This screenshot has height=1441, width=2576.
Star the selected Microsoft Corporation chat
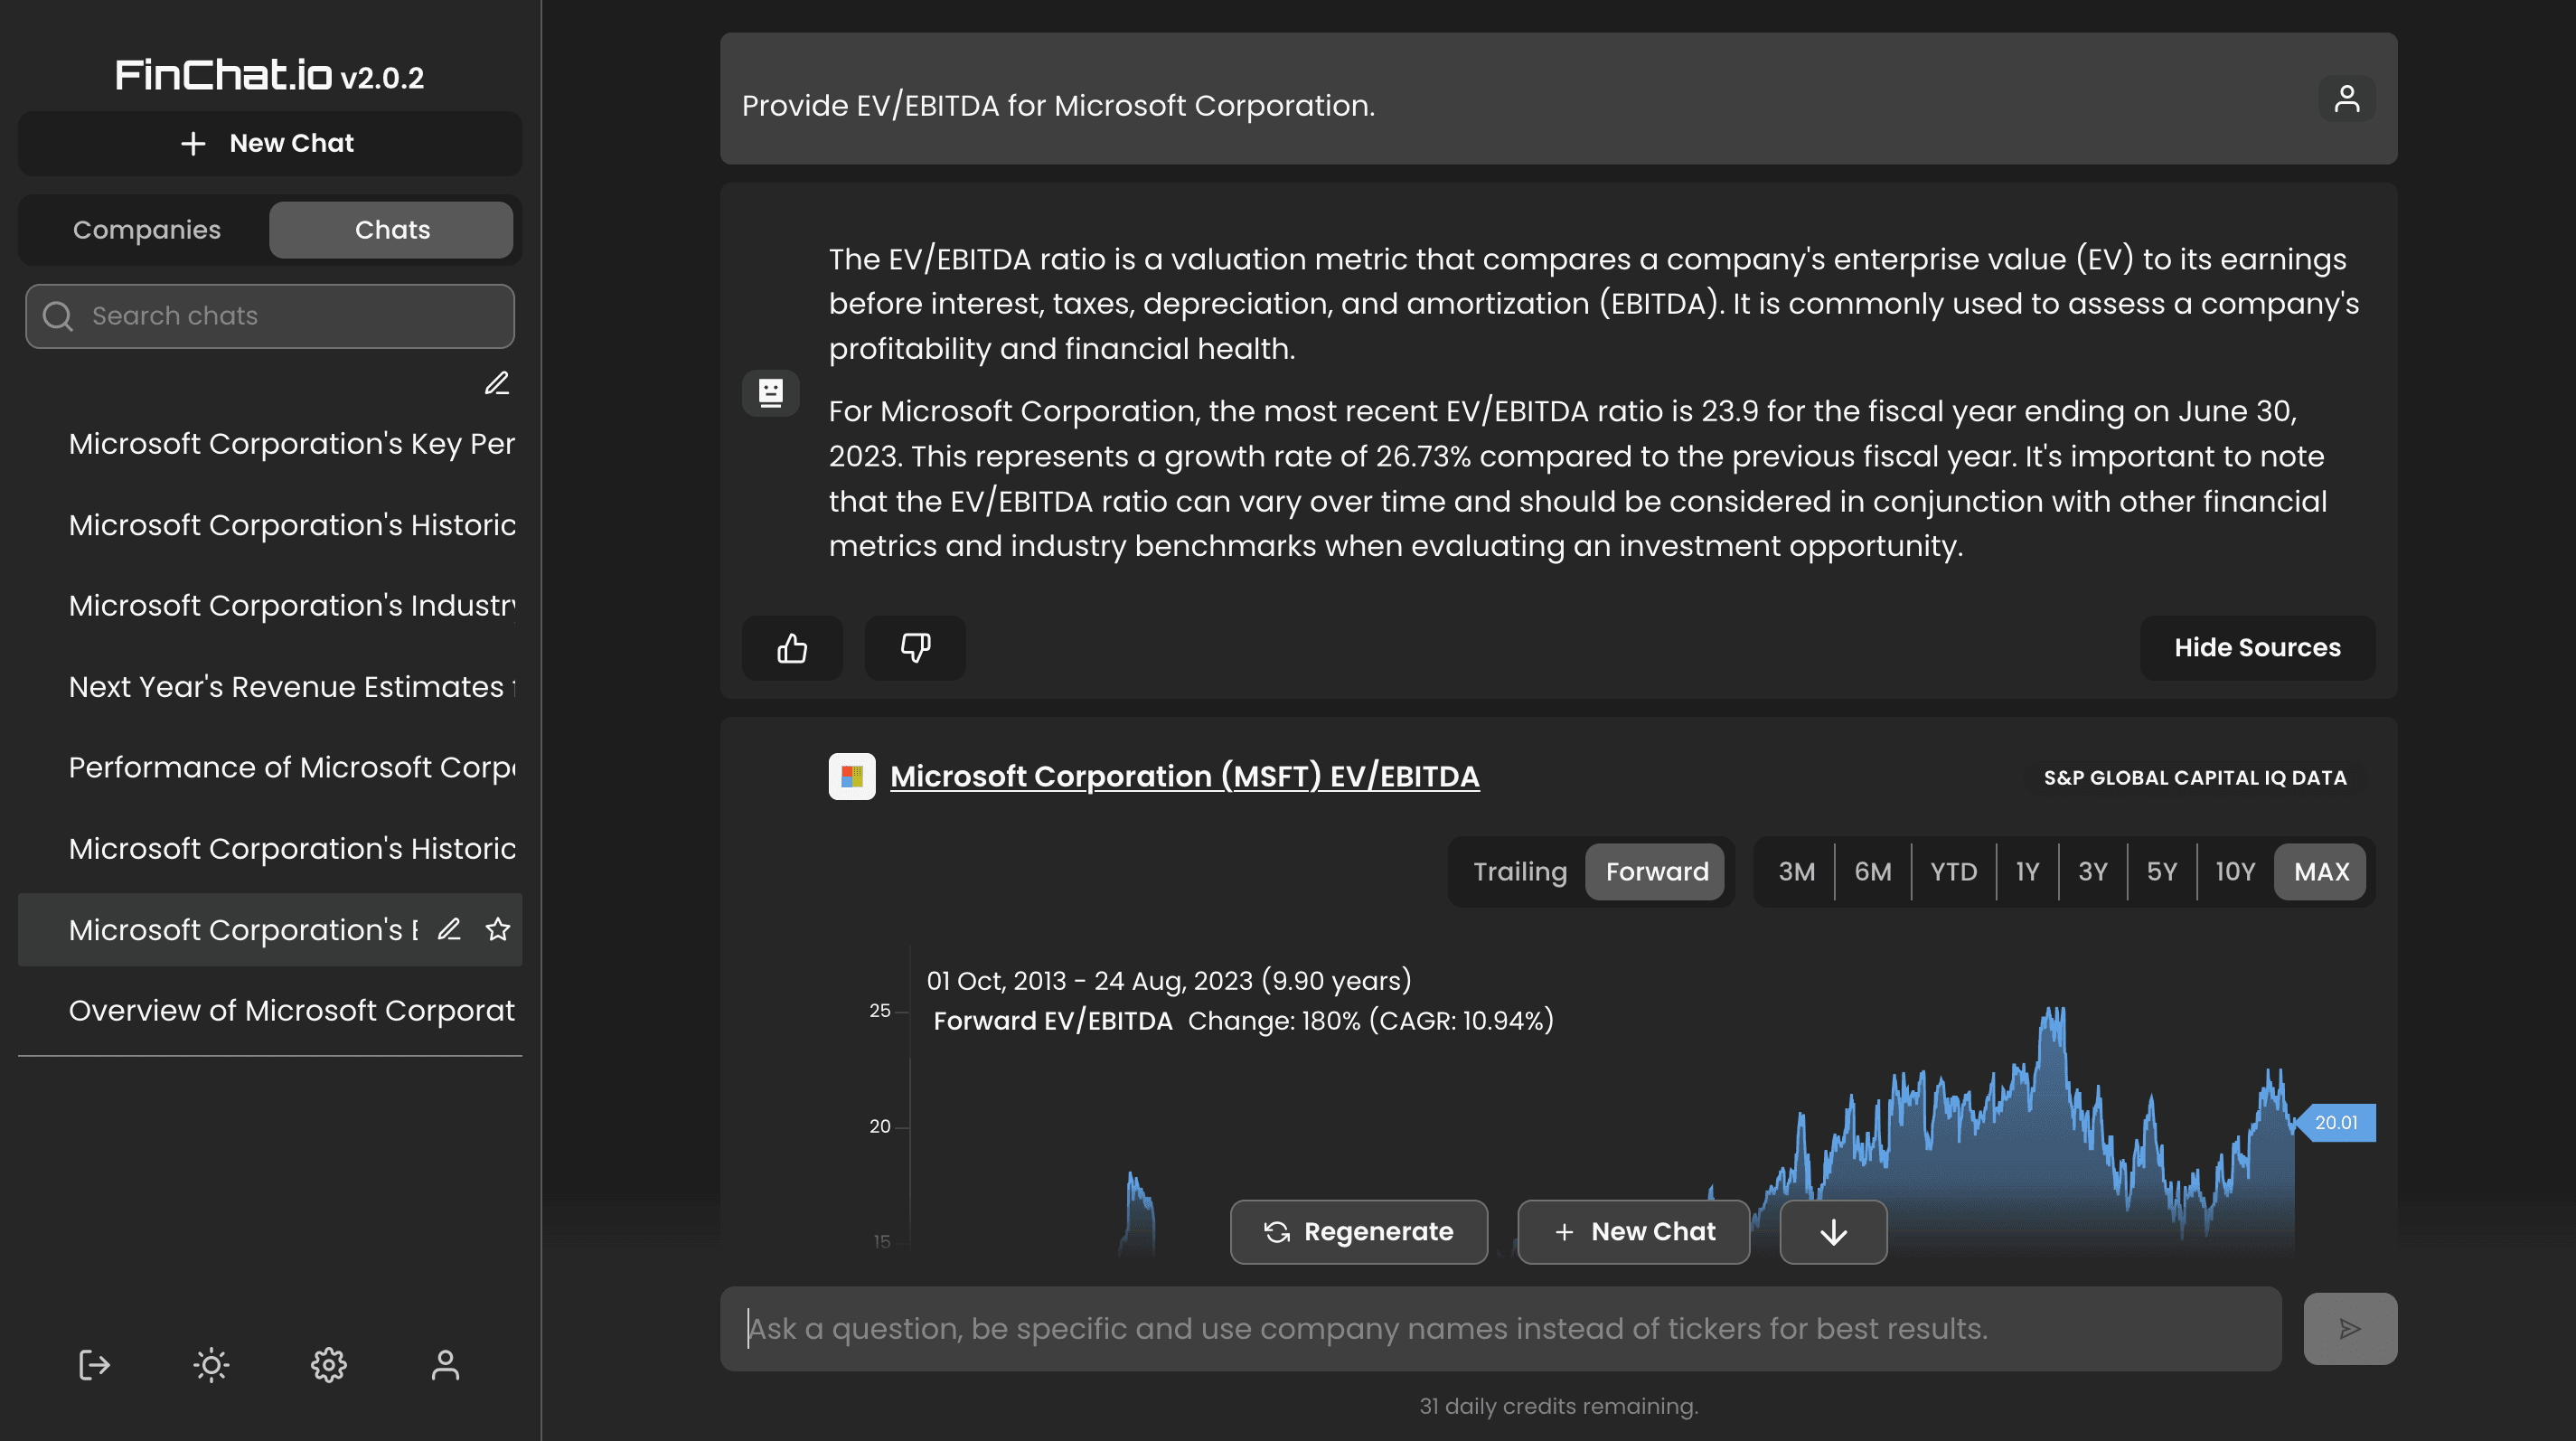point(498,929)
